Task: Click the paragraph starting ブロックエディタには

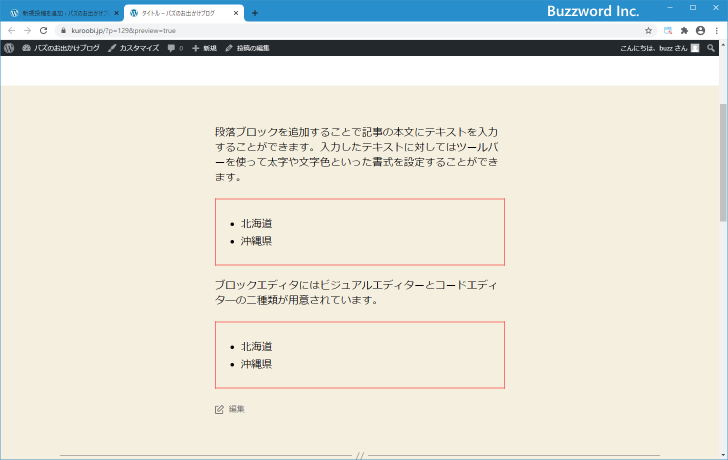Action: pyautogui.click(x=357, y=292)
